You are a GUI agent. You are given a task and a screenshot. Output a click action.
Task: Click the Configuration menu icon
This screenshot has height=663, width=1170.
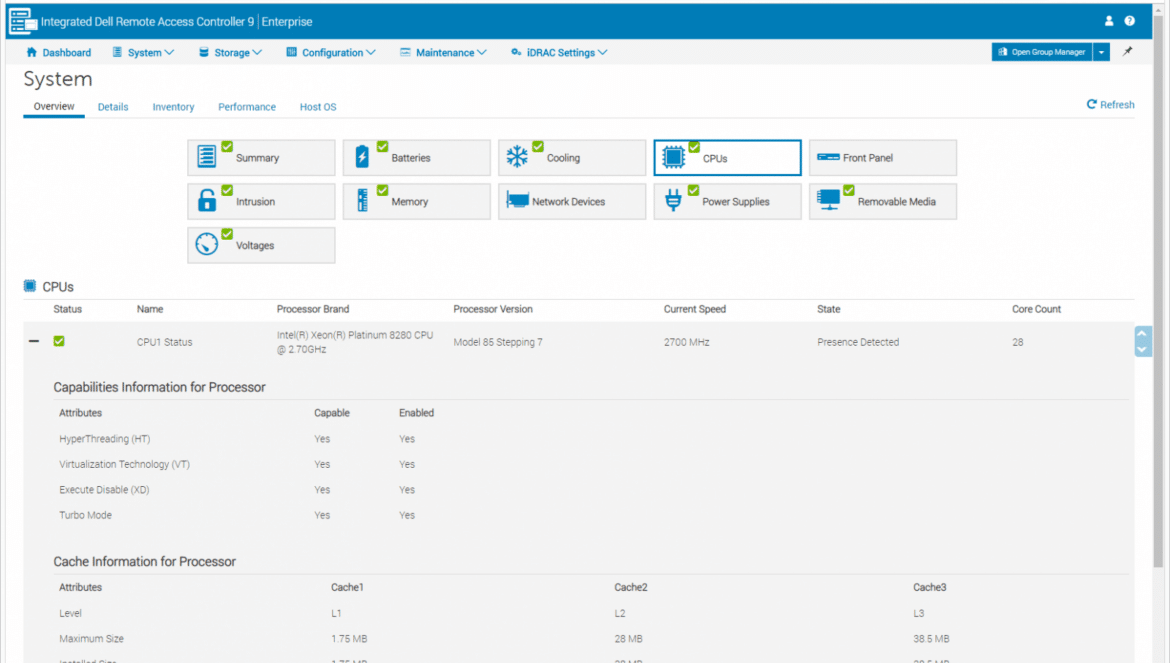292,52
